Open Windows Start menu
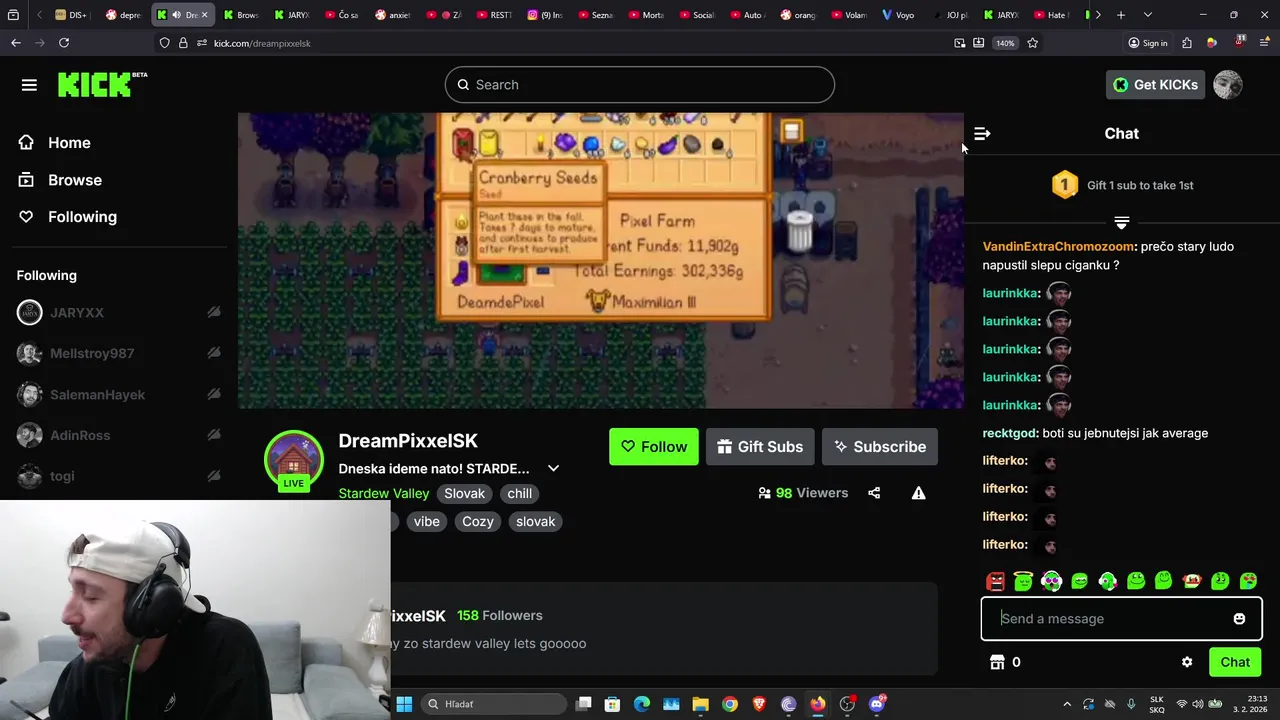Screen dimensions: 1280x720 (404, 704)
